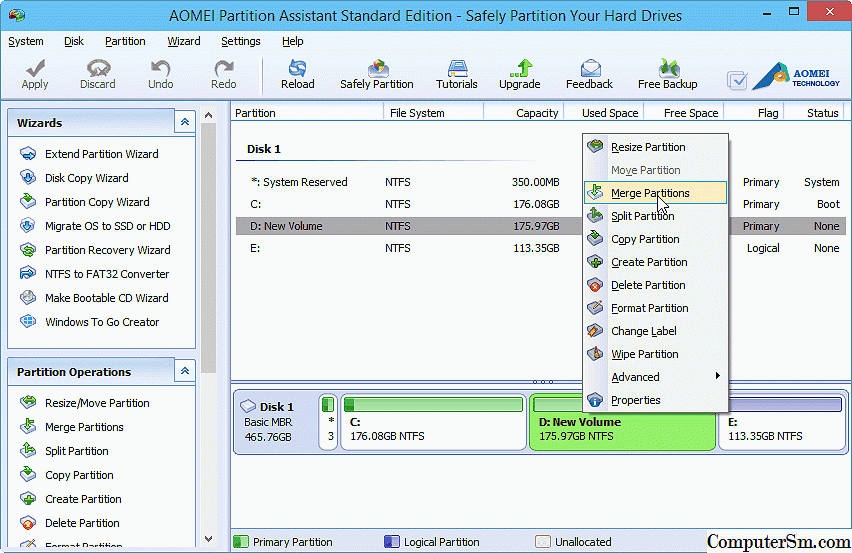
Task: Open the Disk menu
Action: click(74, 41)
